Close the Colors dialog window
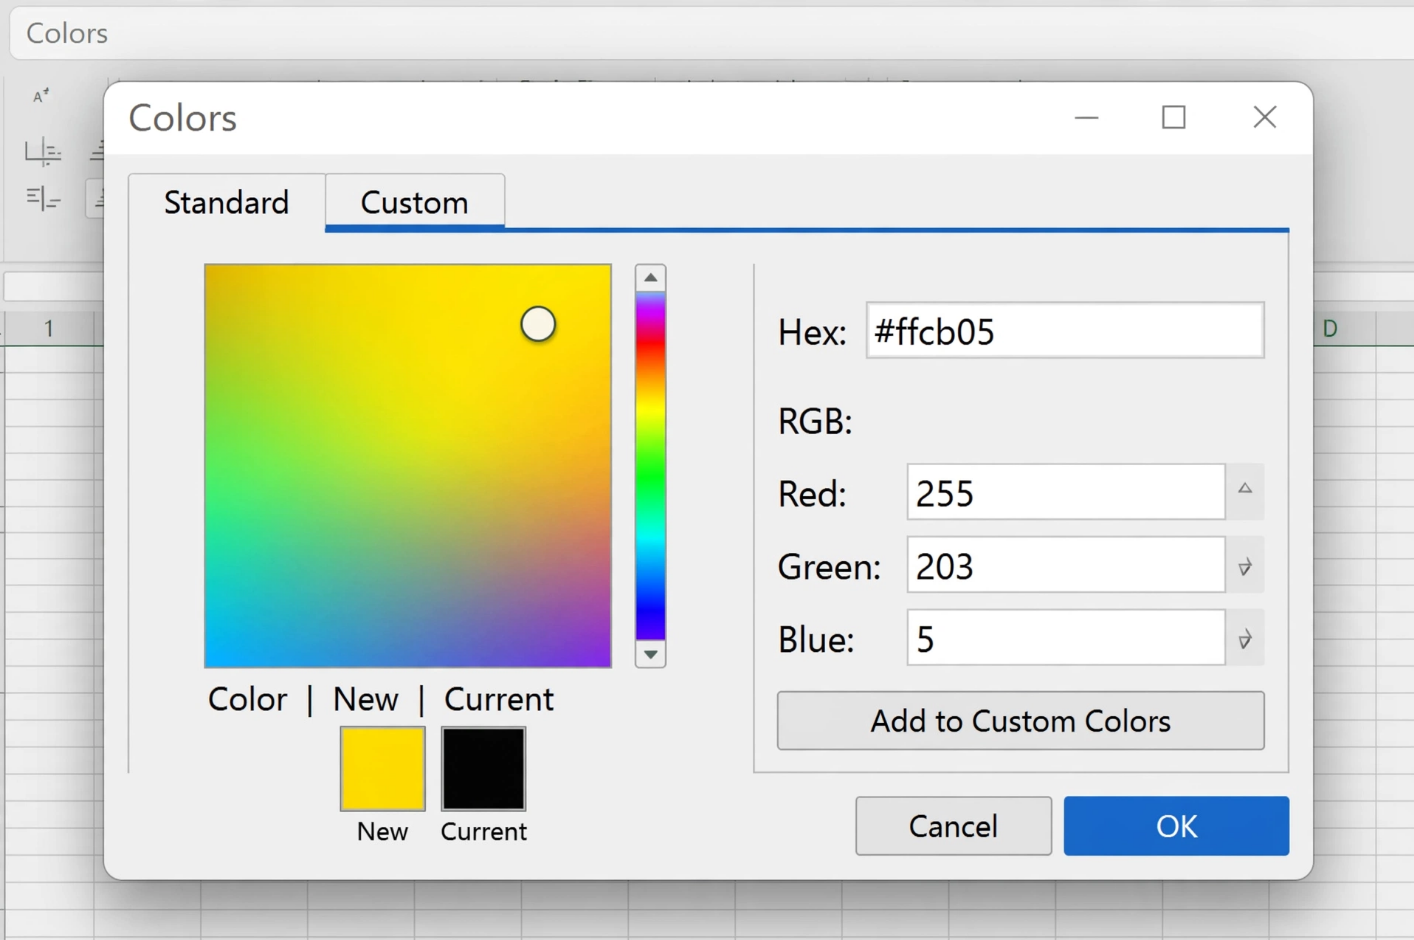Viewport: 1414px width, 940px height. (1265, 117)
